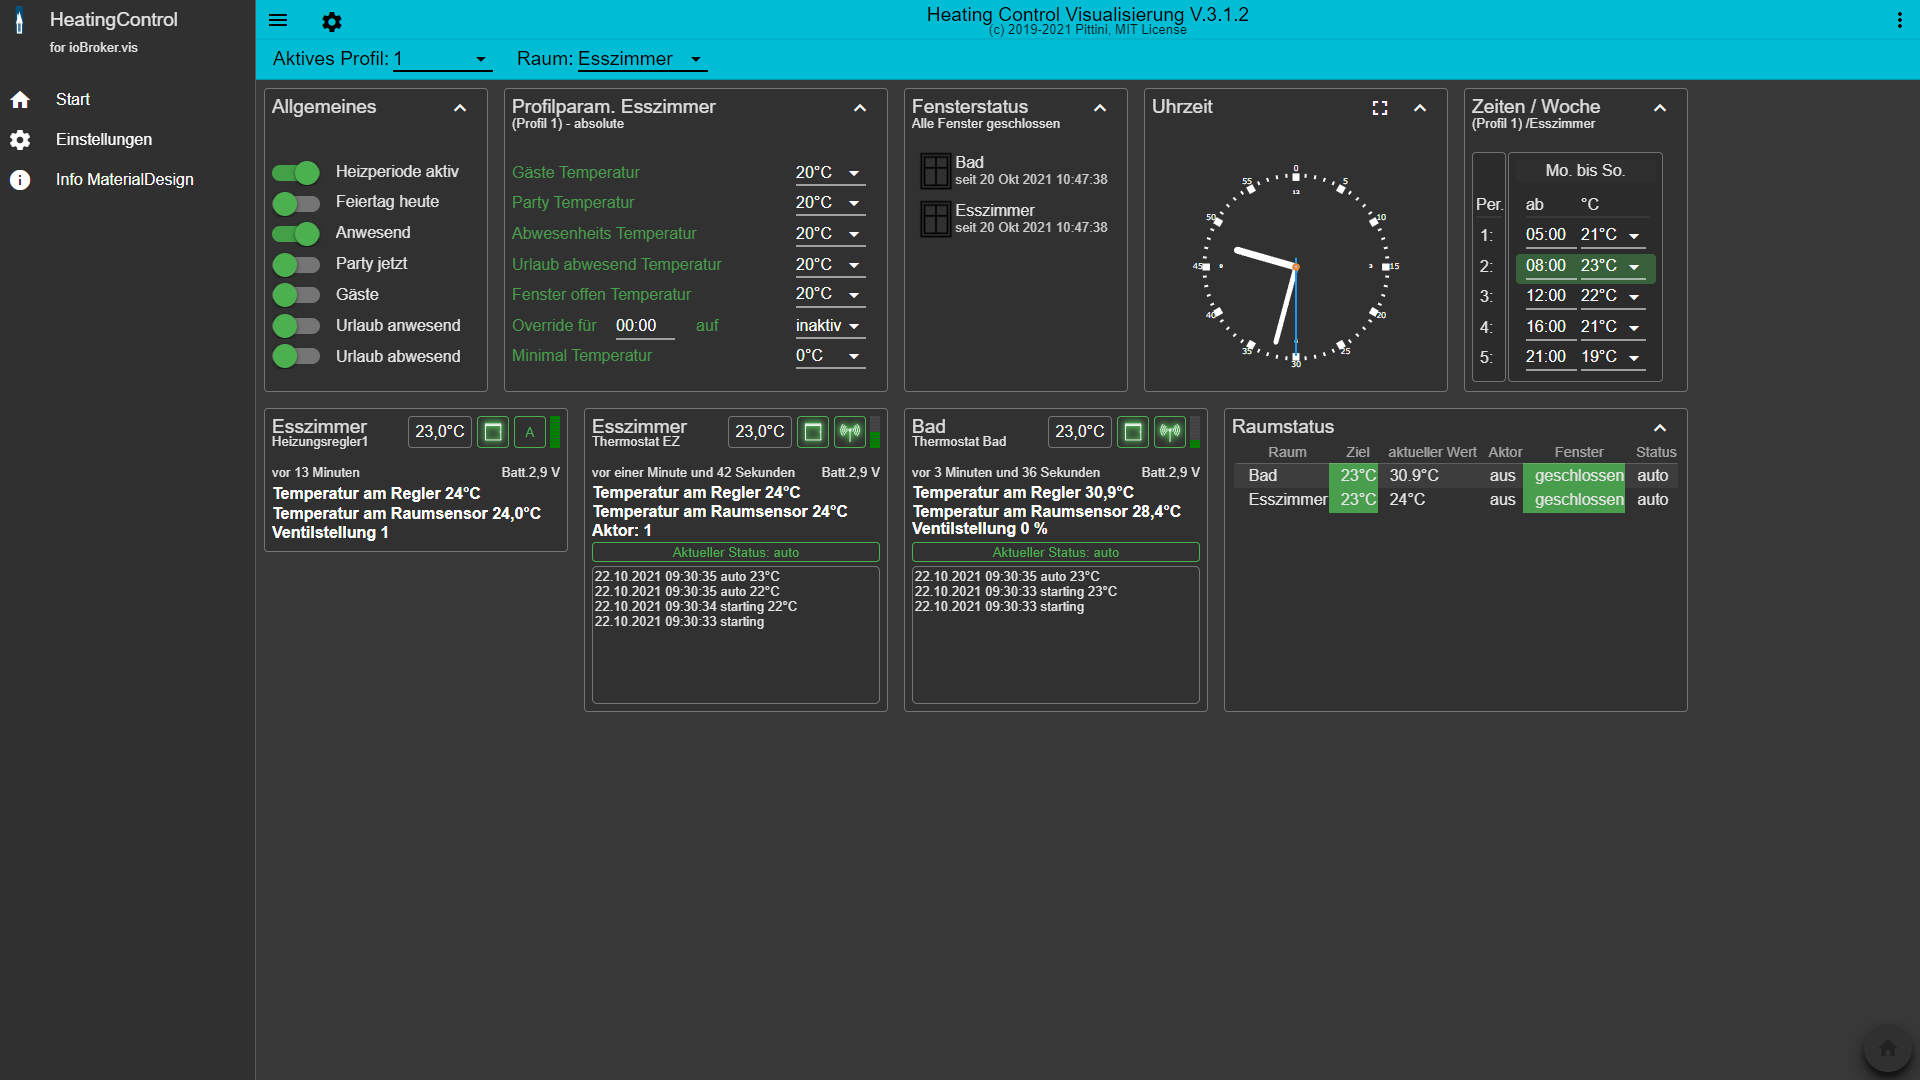The image size is (1920, 1080).
Task: Open the hamburger menu icon
Action: click(x=278, y=20)
